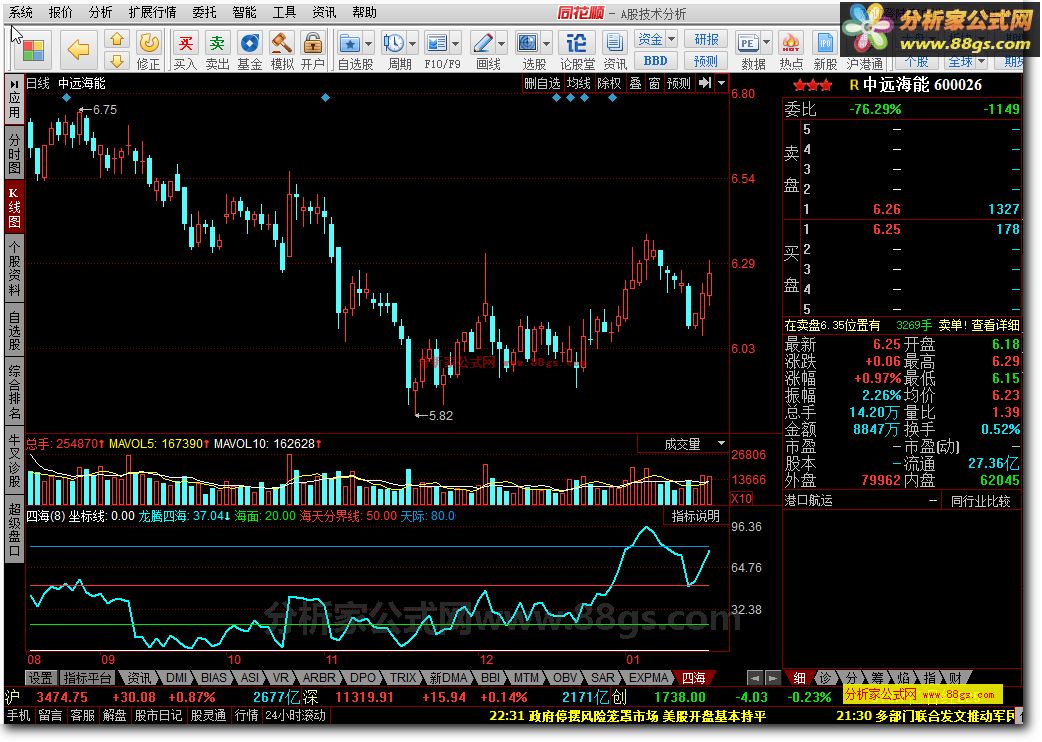The height and width of the screenshot is (742, 1042).
Task: Click the 模拟 gavel icon
Action: 282,44
